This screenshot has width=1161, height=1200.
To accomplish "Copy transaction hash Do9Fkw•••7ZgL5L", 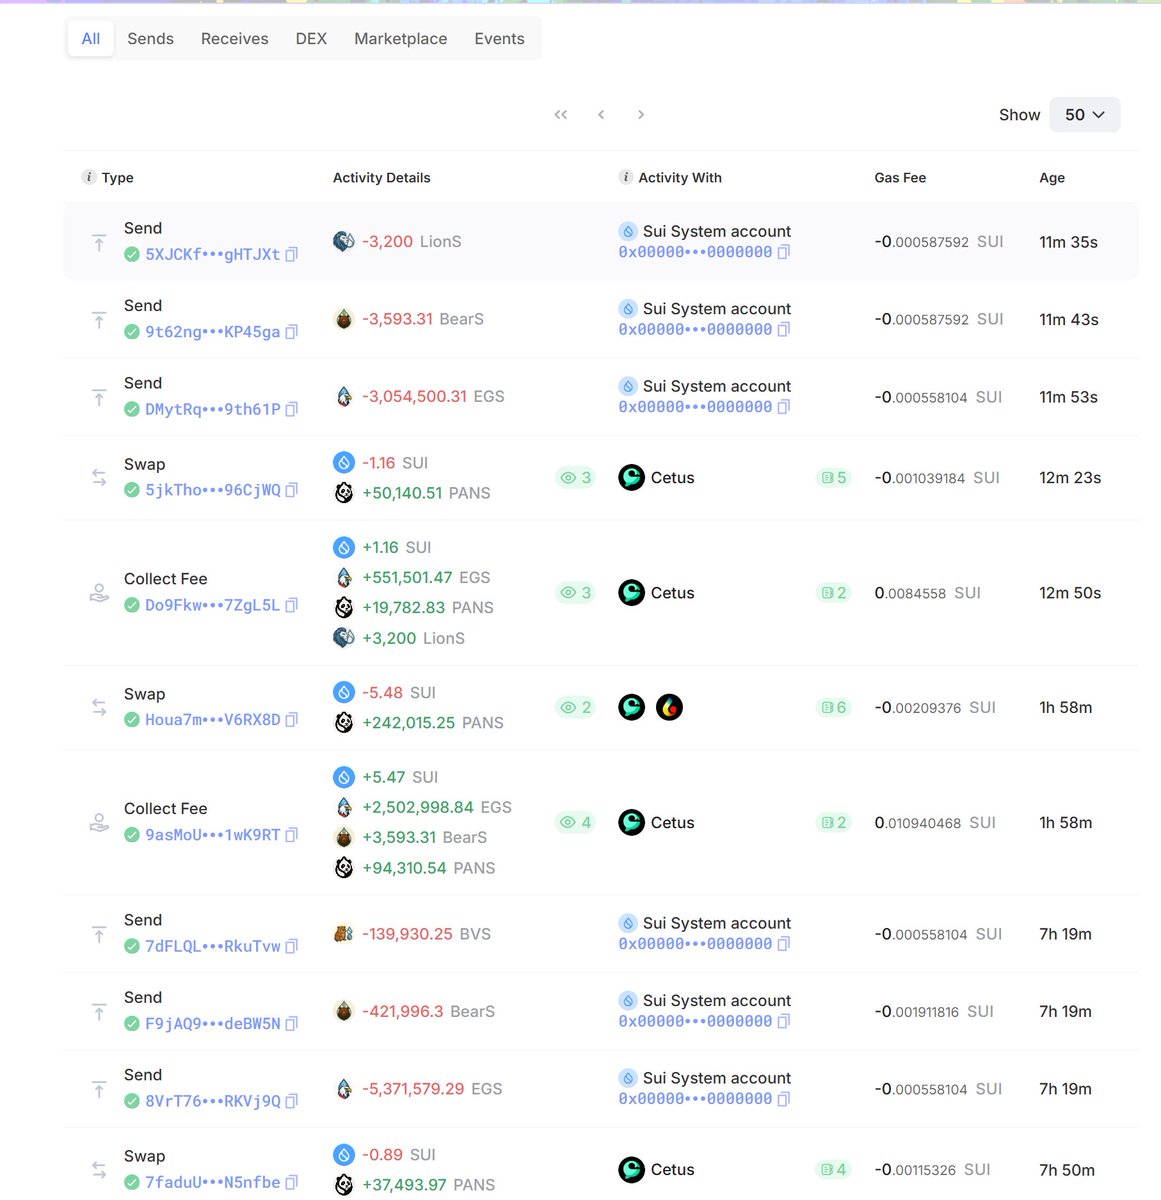I will 292,605.
